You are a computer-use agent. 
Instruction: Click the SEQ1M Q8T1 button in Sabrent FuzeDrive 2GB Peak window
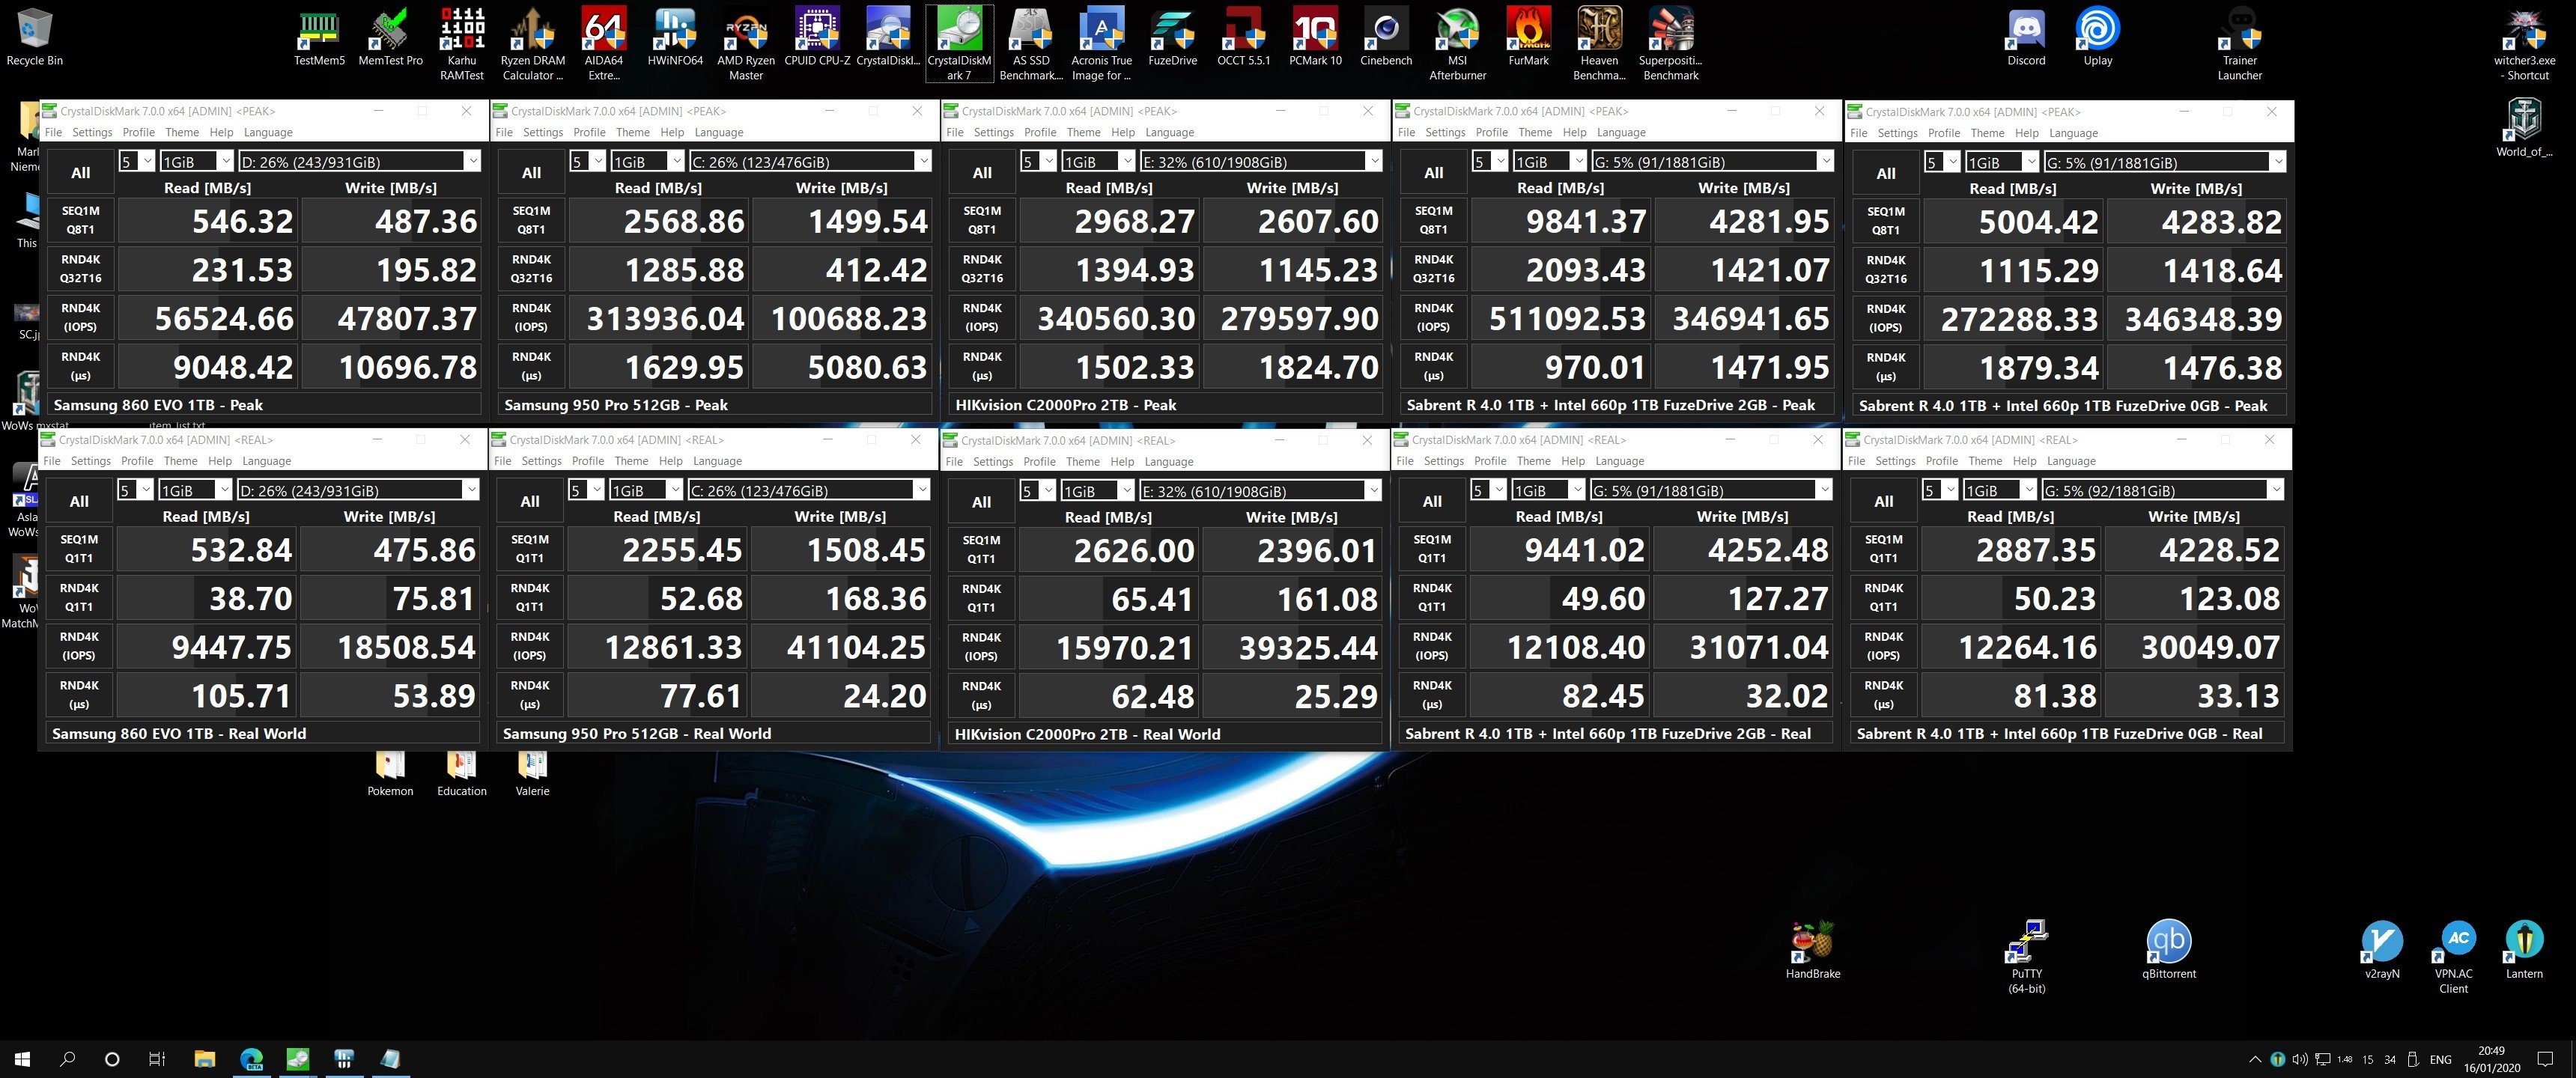pyautogui.click(x=1433, y=220)
